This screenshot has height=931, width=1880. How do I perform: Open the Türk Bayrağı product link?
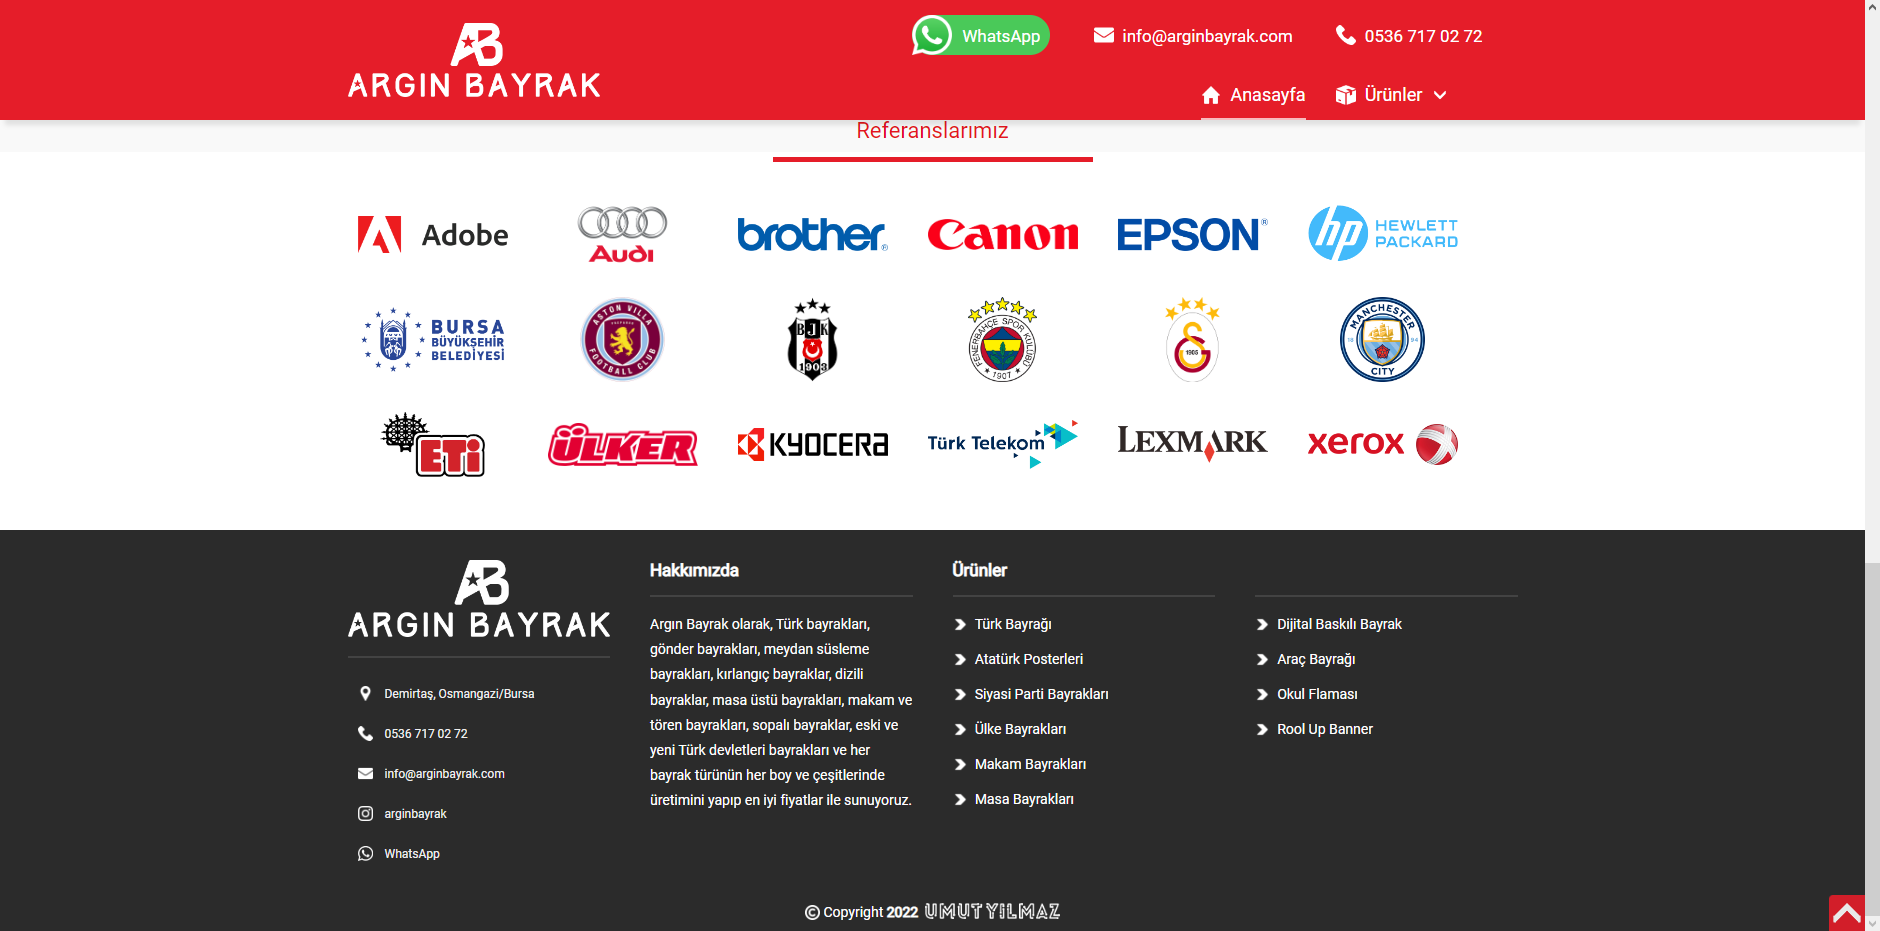point(1012,624)
